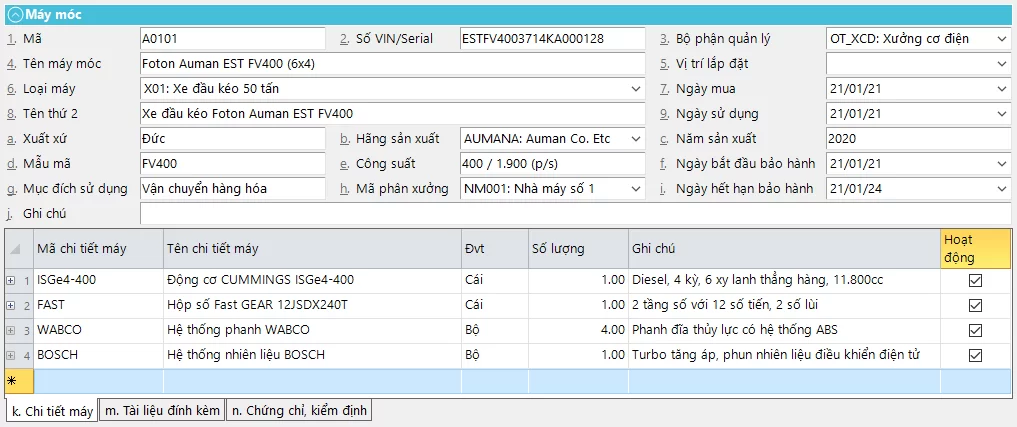The width and height of the screenshot is (1017, 427).
Task: Expand row 2 FAST plus icon
Action: click(11, 305)
